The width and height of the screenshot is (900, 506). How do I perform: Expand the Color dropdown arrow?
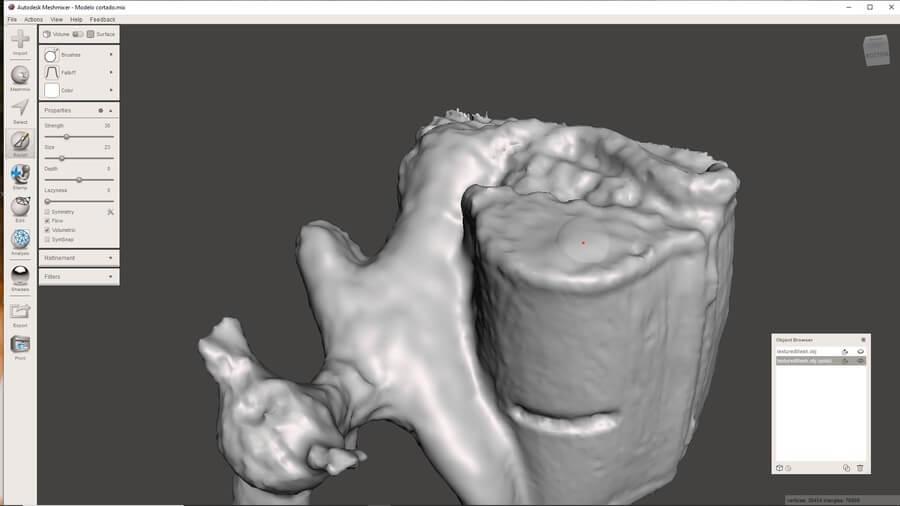111,91
